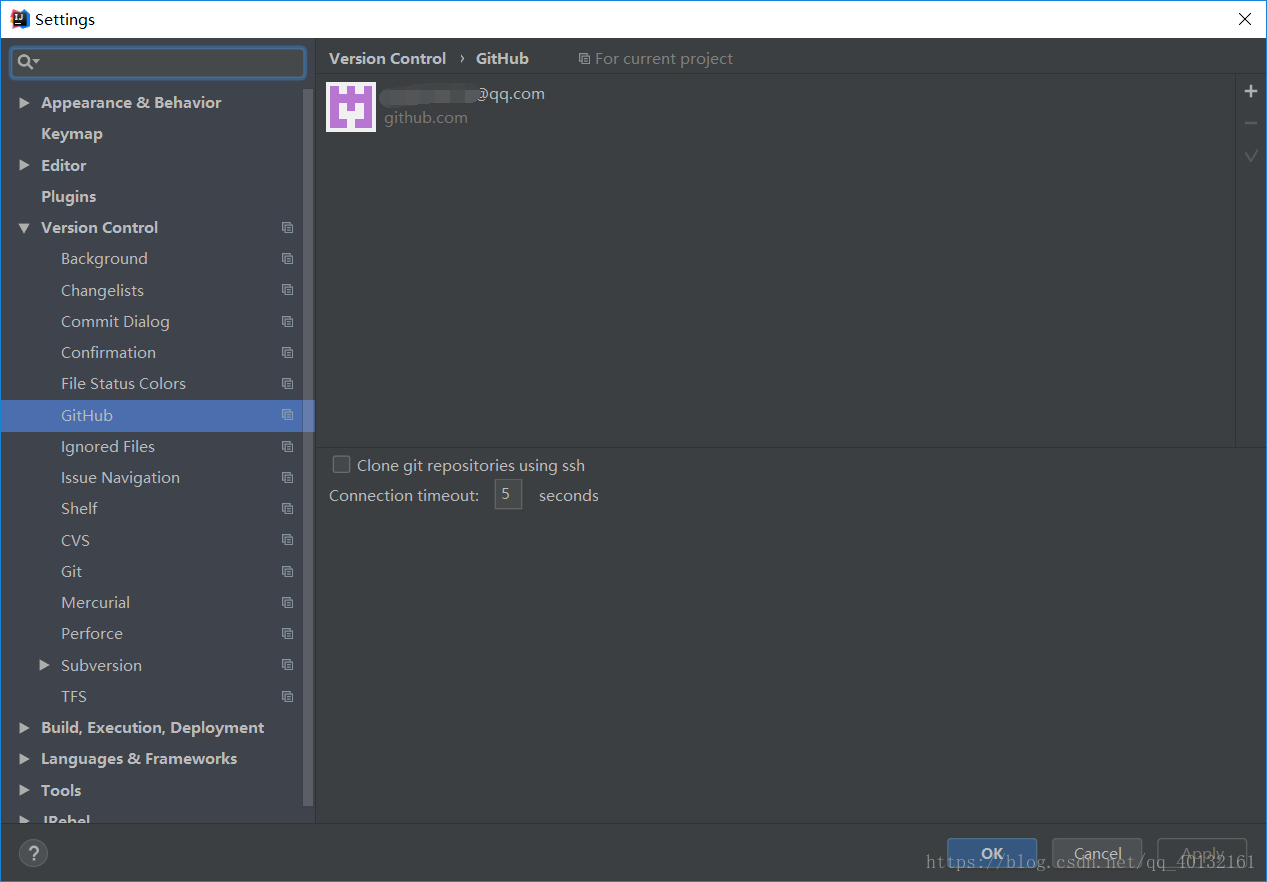Click the remove account minus icon
Screen dimensions: 1267x882
[x=1250, y=124]
